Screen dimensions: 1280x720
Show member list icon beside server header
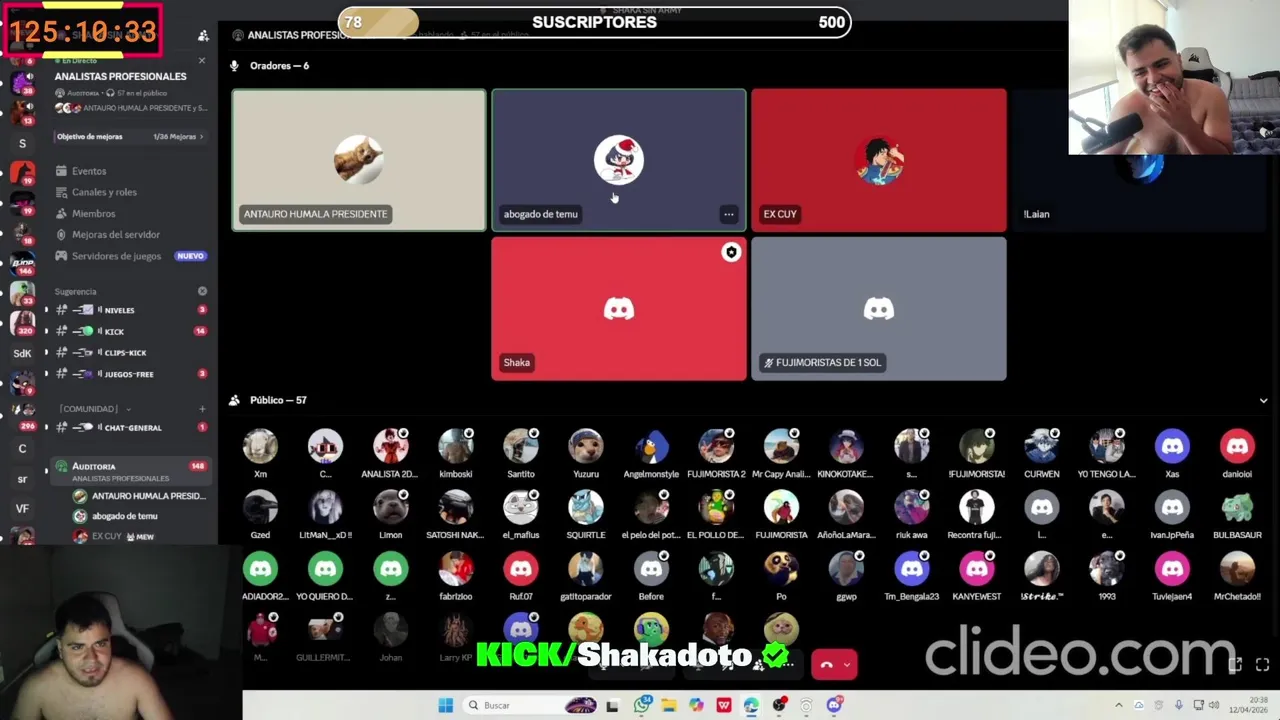click(203, 35)
